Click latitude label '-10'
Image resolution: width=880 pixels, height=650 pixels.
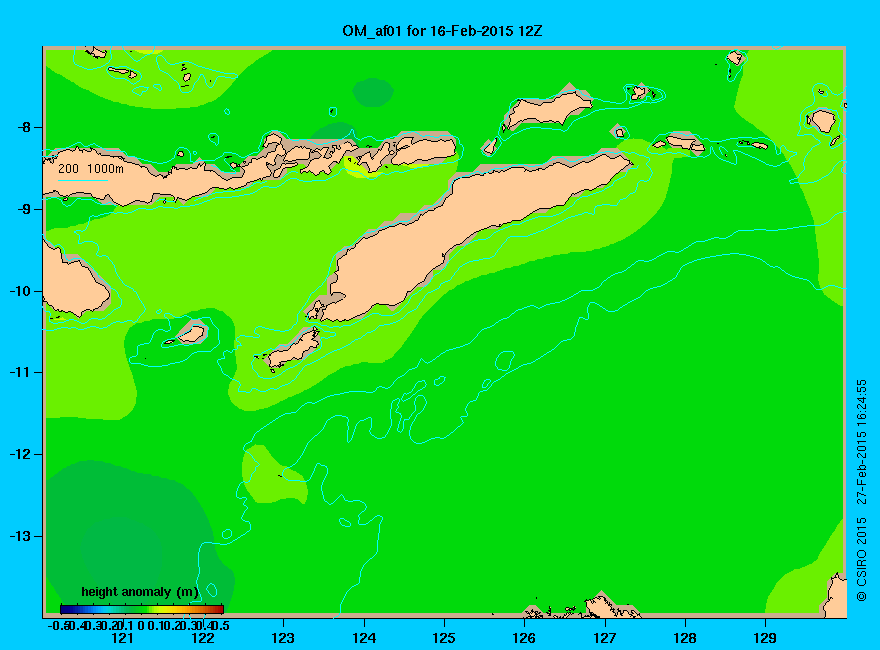(20, 291)
